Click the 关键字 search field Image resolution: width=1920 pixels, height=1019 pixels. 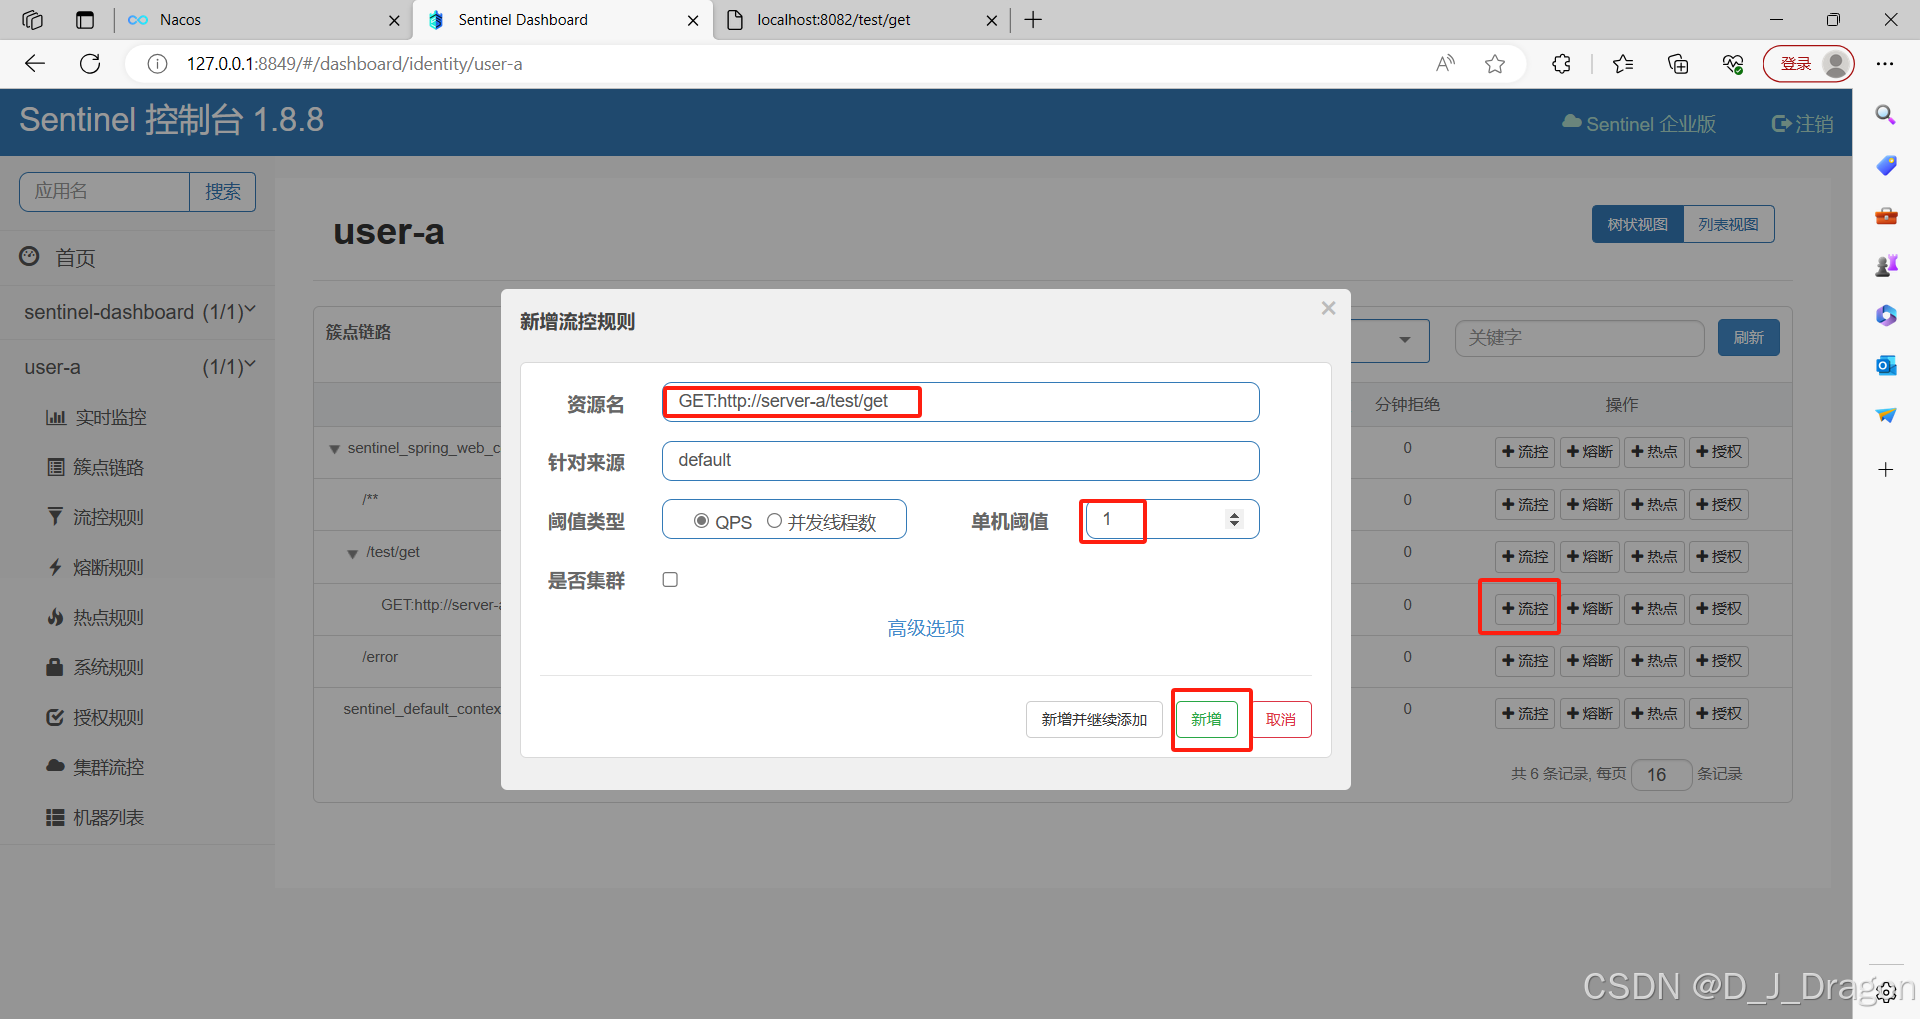(x=1580, y=338)
